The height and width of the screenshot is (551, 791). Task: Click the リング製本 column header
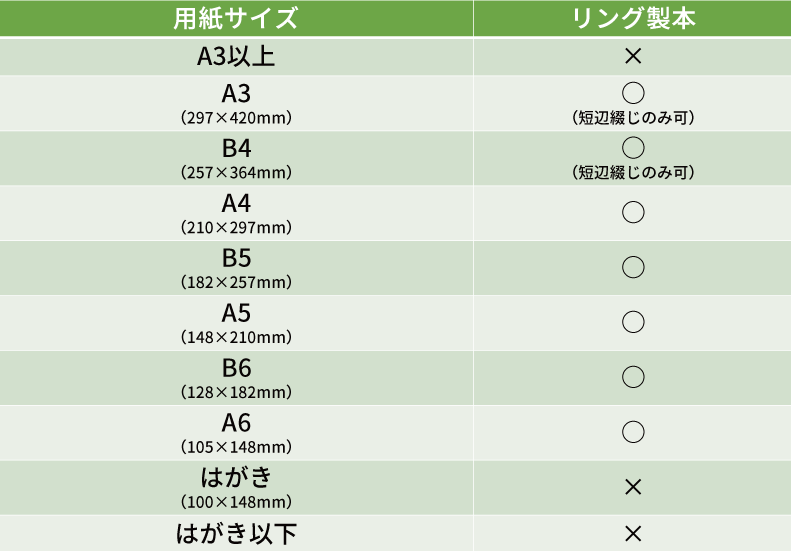(633, 18)
